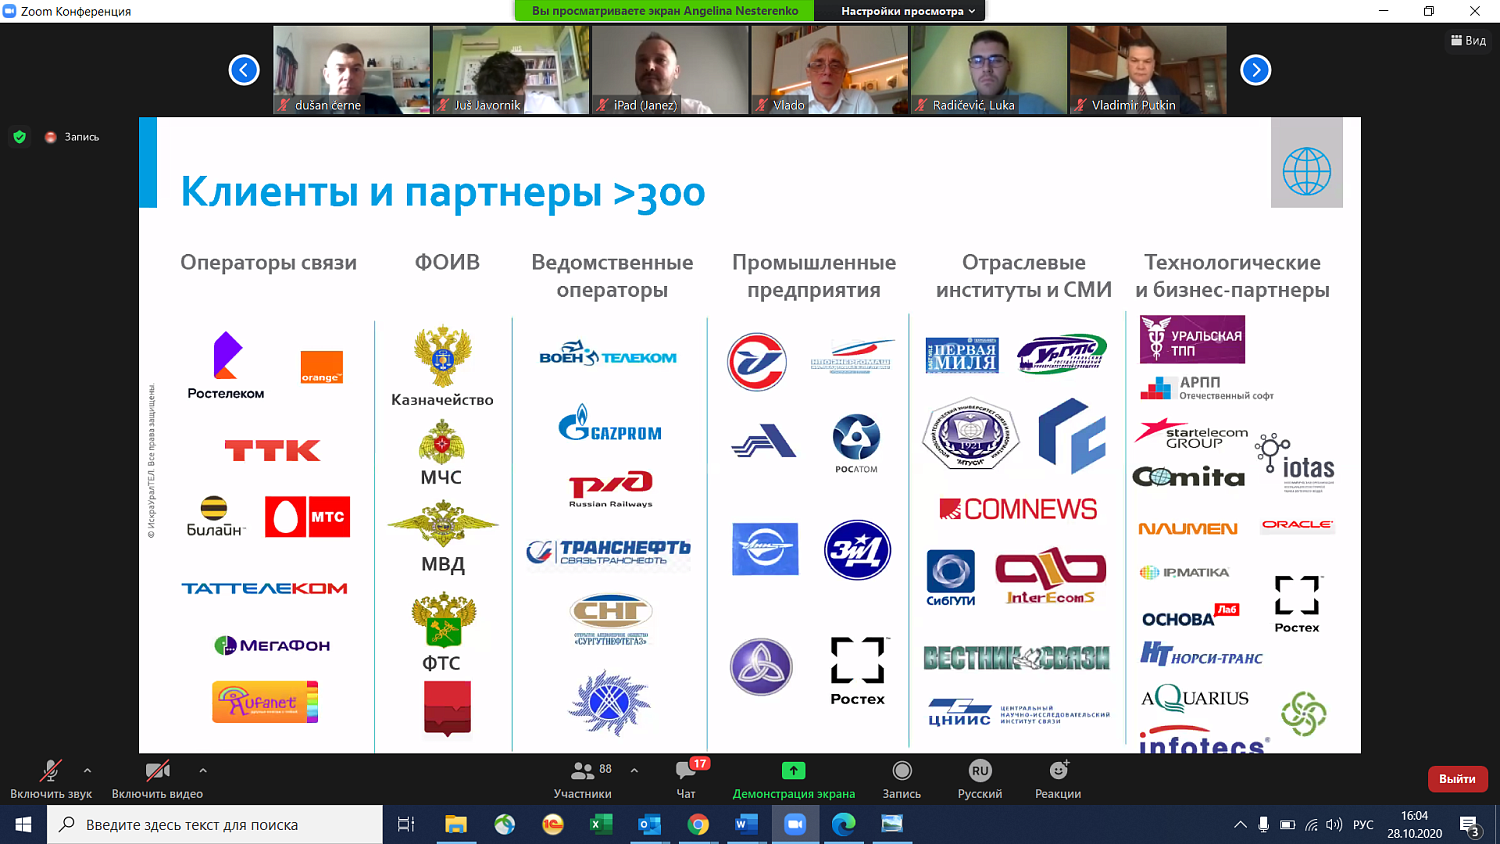Click the TTK logo on slide

272,451
